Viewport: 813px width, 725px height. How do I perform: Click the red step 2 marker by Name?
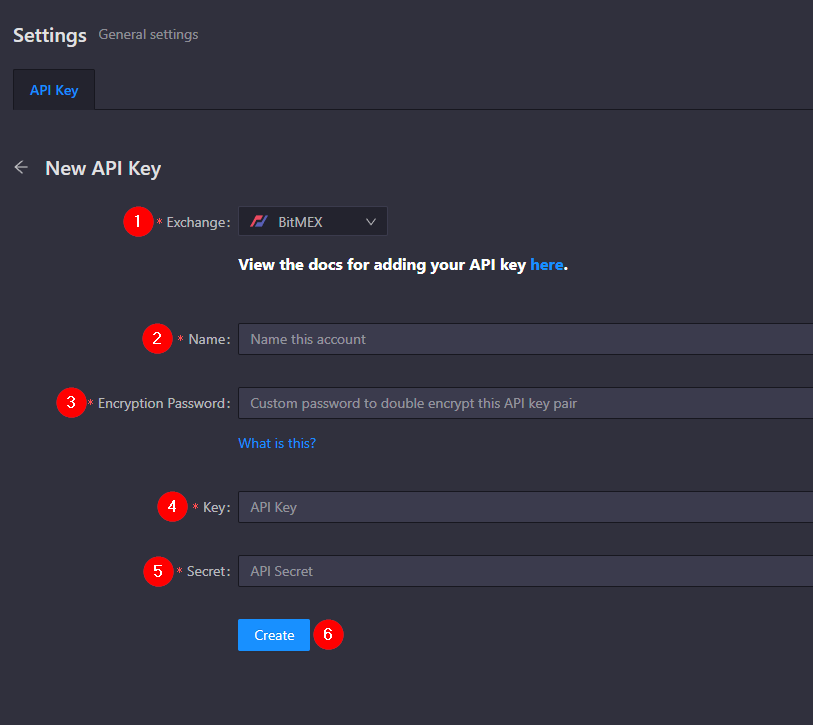pyautogui.click(x=157, y=339)
